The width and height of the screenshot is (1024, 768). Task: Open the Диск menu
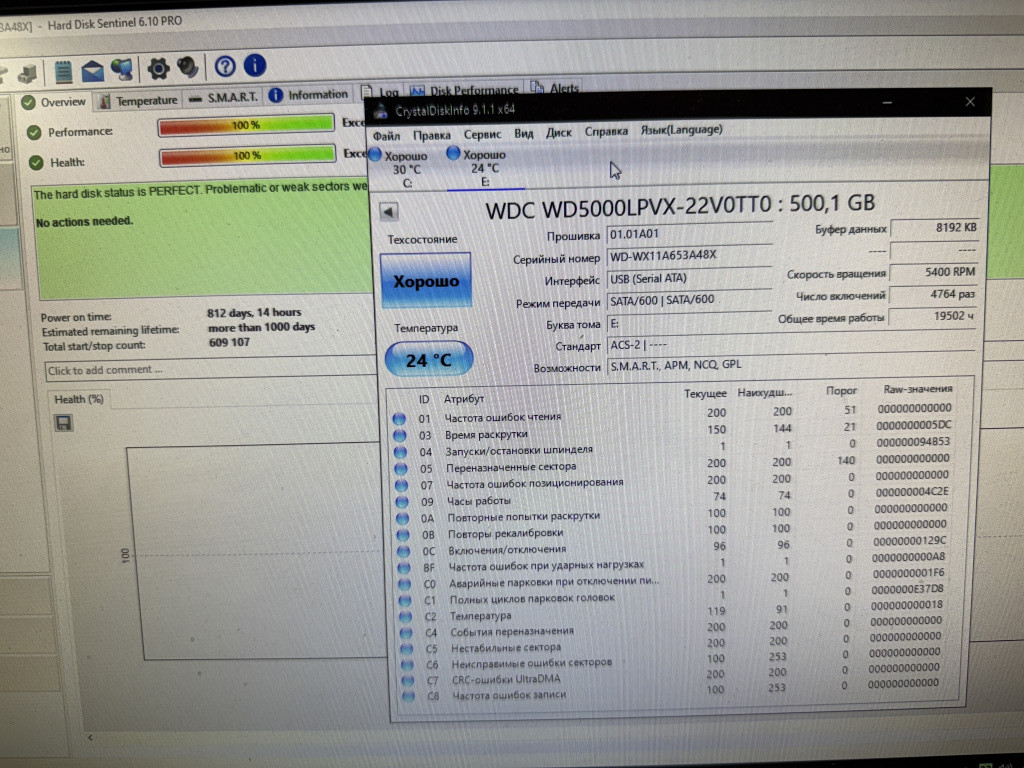(558, 132)
